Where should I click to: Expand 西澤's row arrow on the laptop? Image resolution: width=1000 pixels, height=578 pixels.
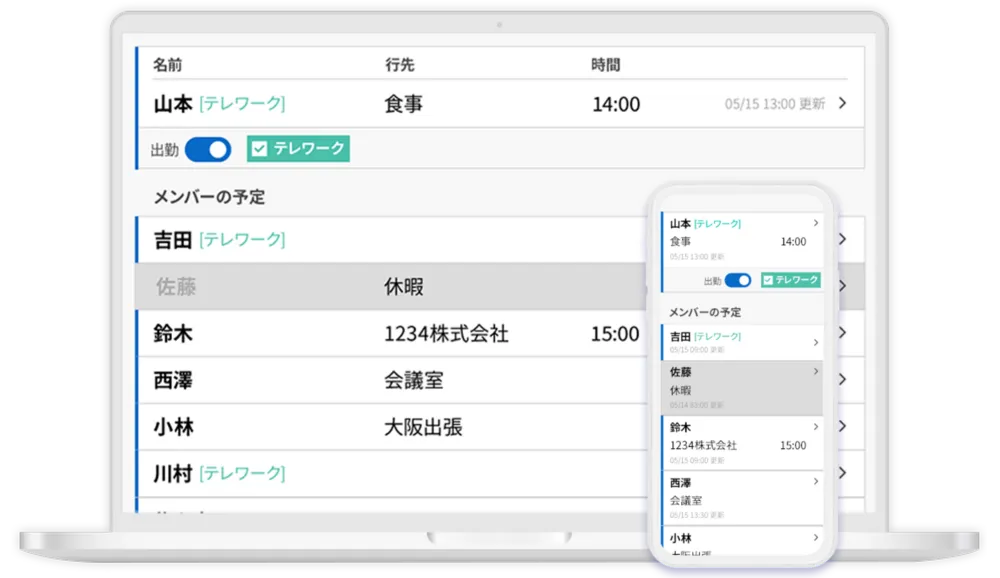843,380
